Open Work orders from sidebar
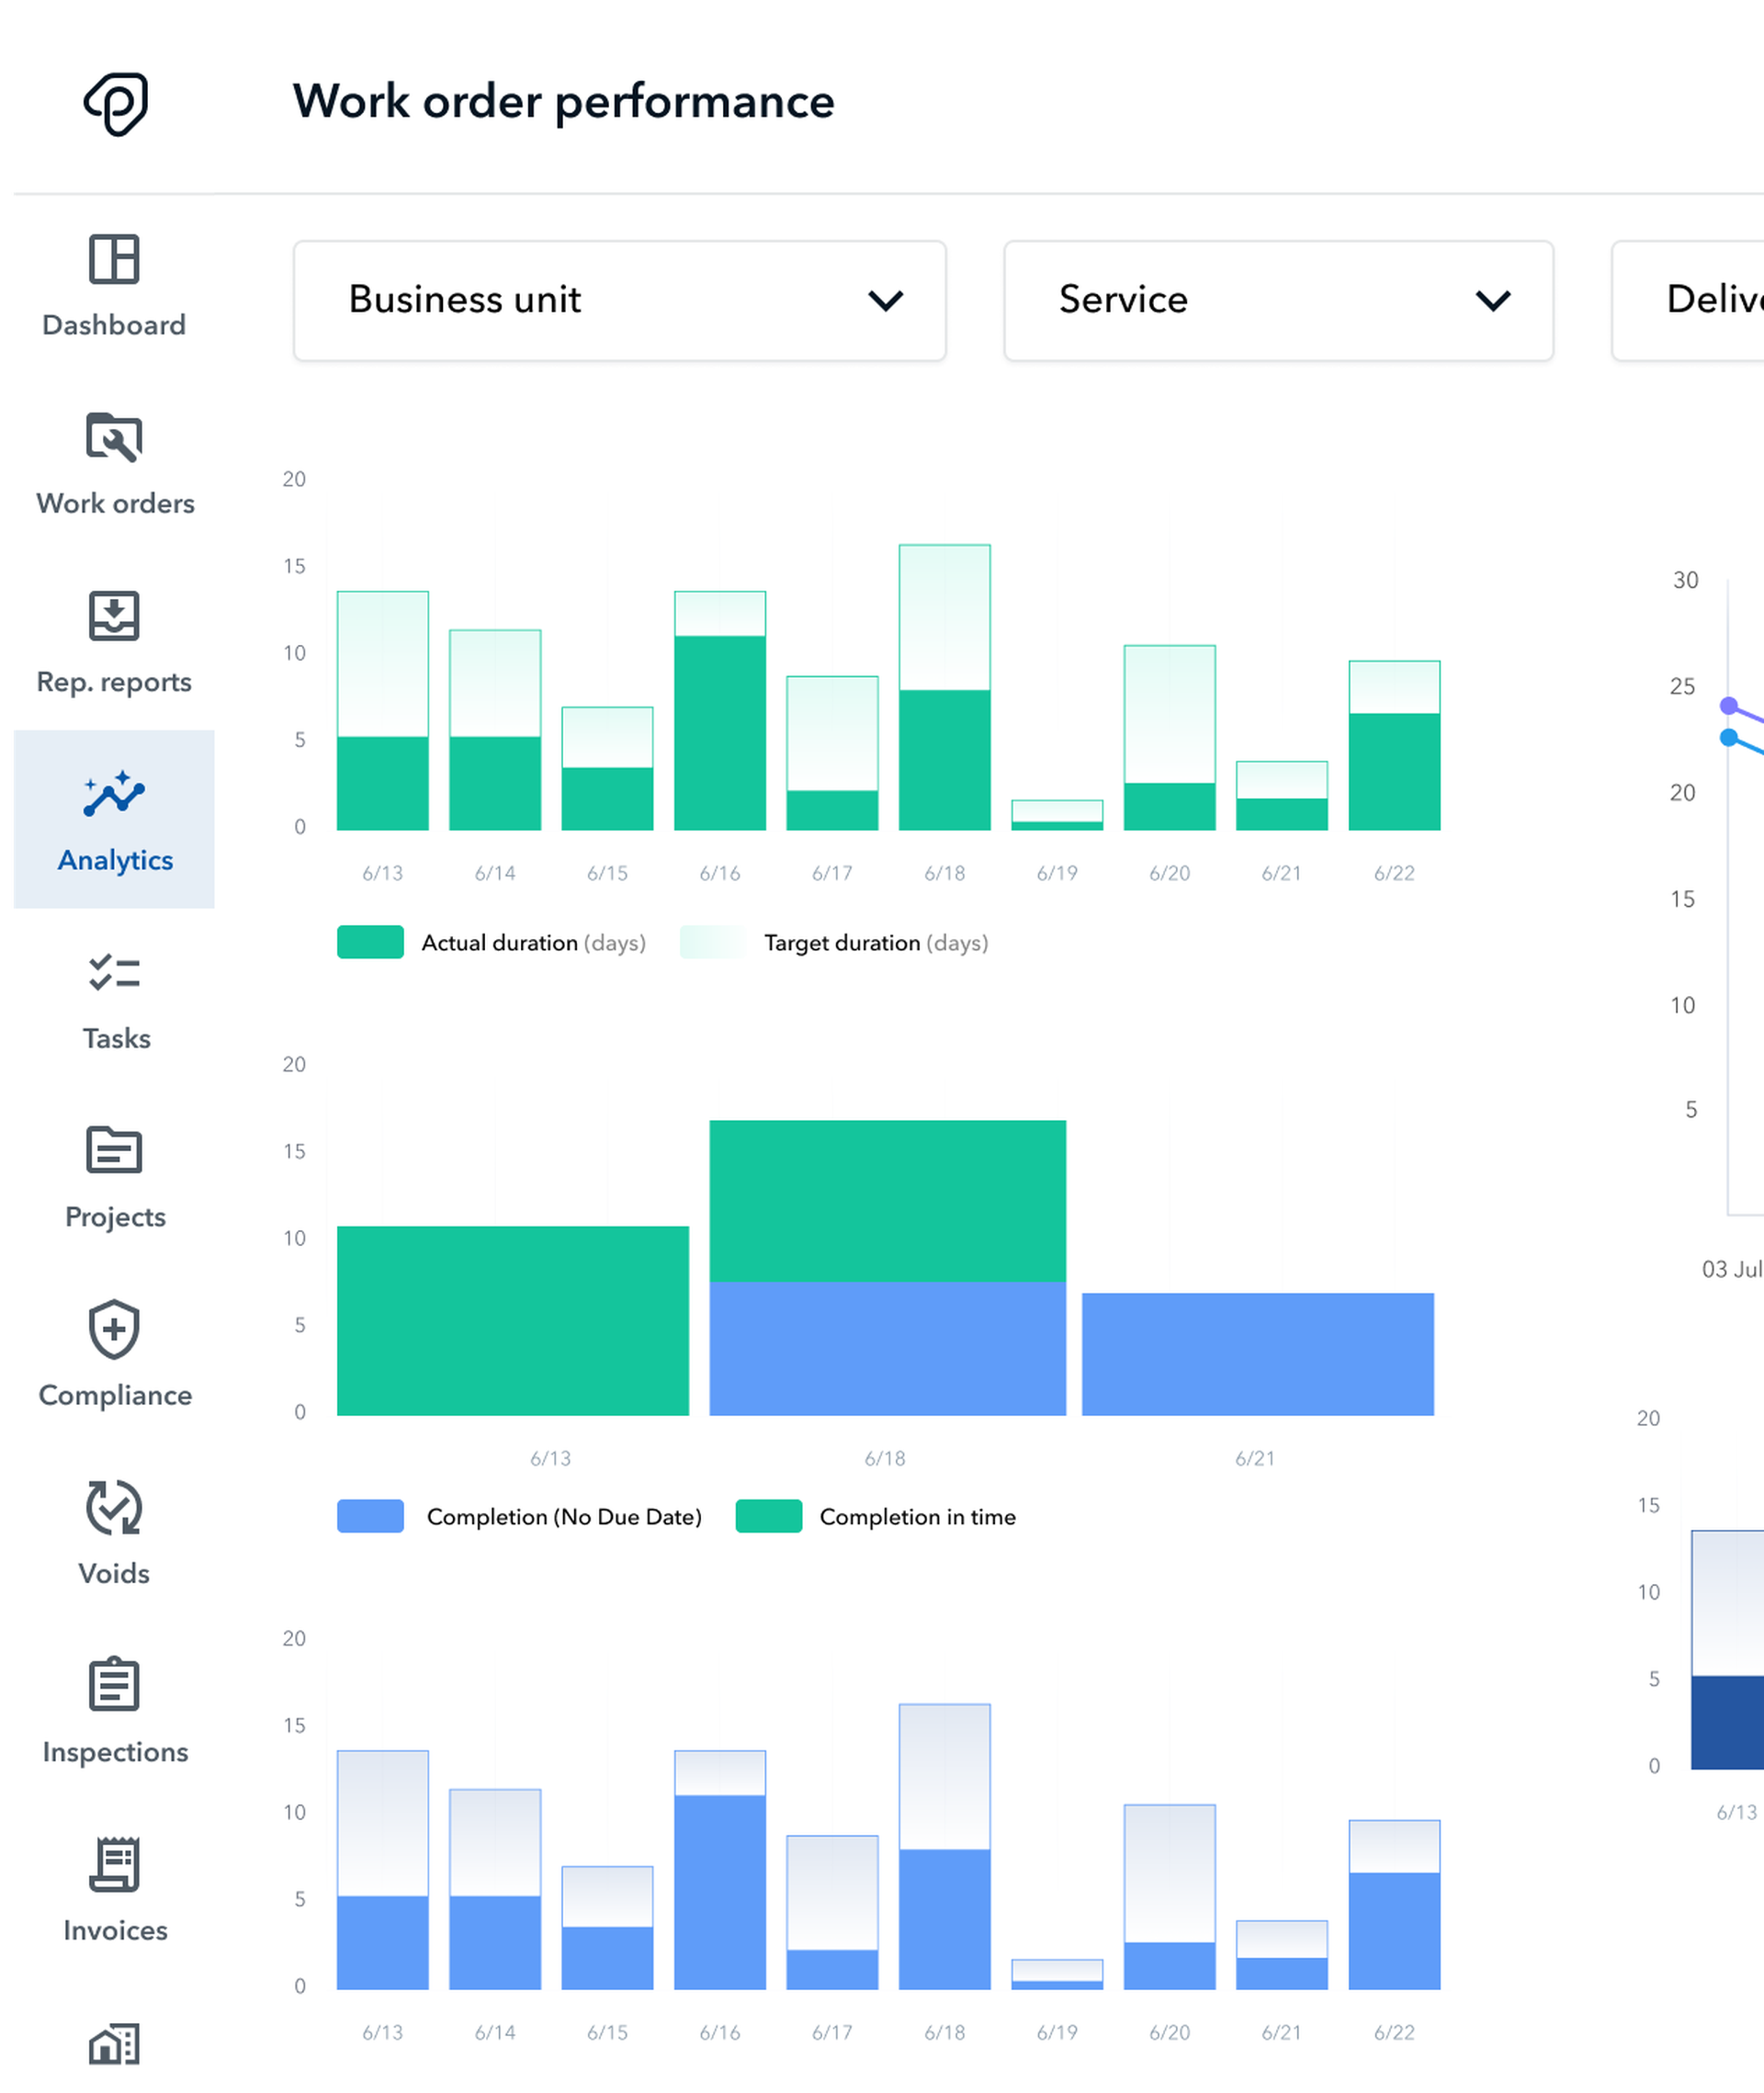This screenshot has height=2093, width=1764. (114, 438)
